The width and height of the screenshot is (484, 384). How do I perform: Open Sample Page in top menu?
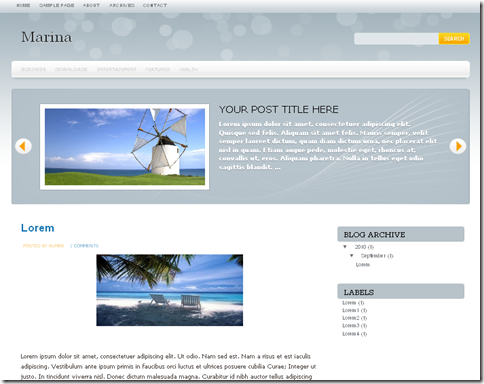point(57,5)
